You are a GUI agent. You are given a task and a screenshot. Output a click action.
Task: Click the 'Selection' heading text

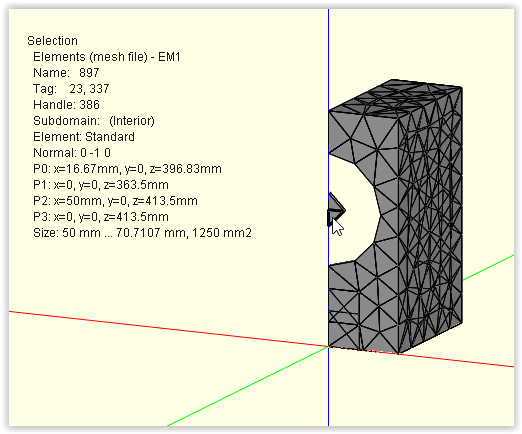pyautogui.click(x=52, y=41)
